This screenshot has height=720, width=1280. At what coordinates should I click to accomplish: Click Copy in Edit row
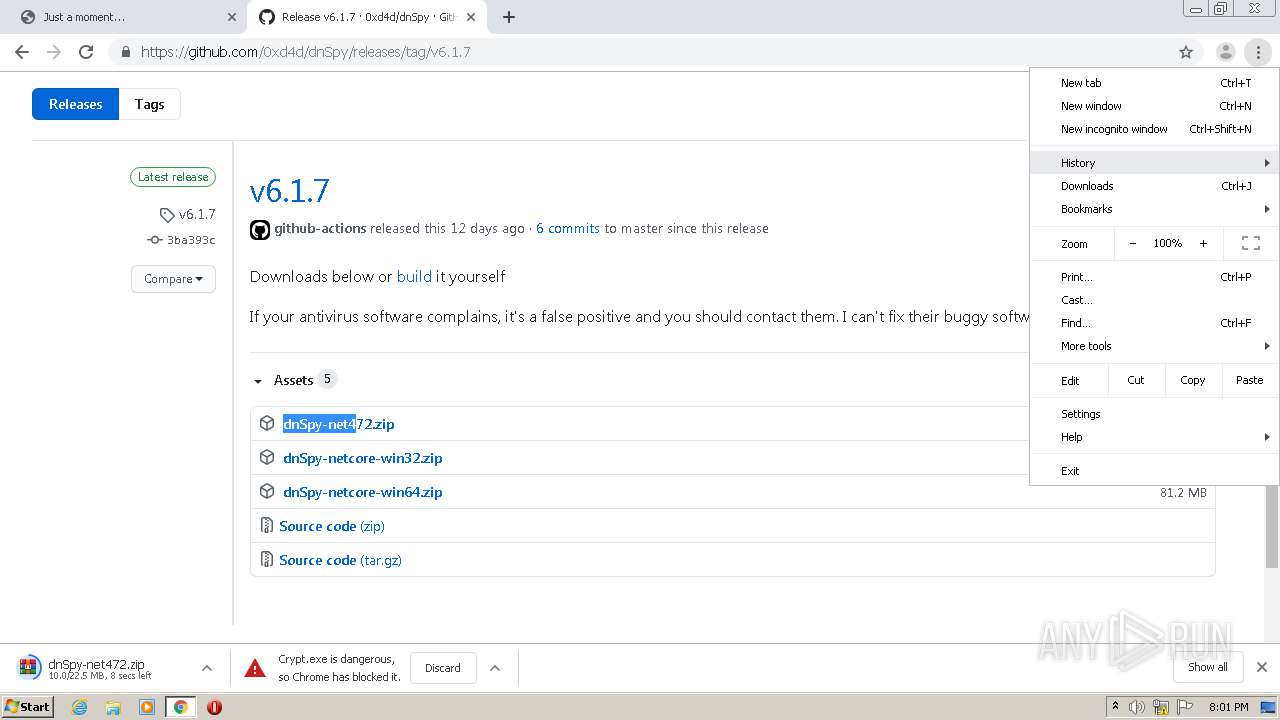coord(1192,380)
